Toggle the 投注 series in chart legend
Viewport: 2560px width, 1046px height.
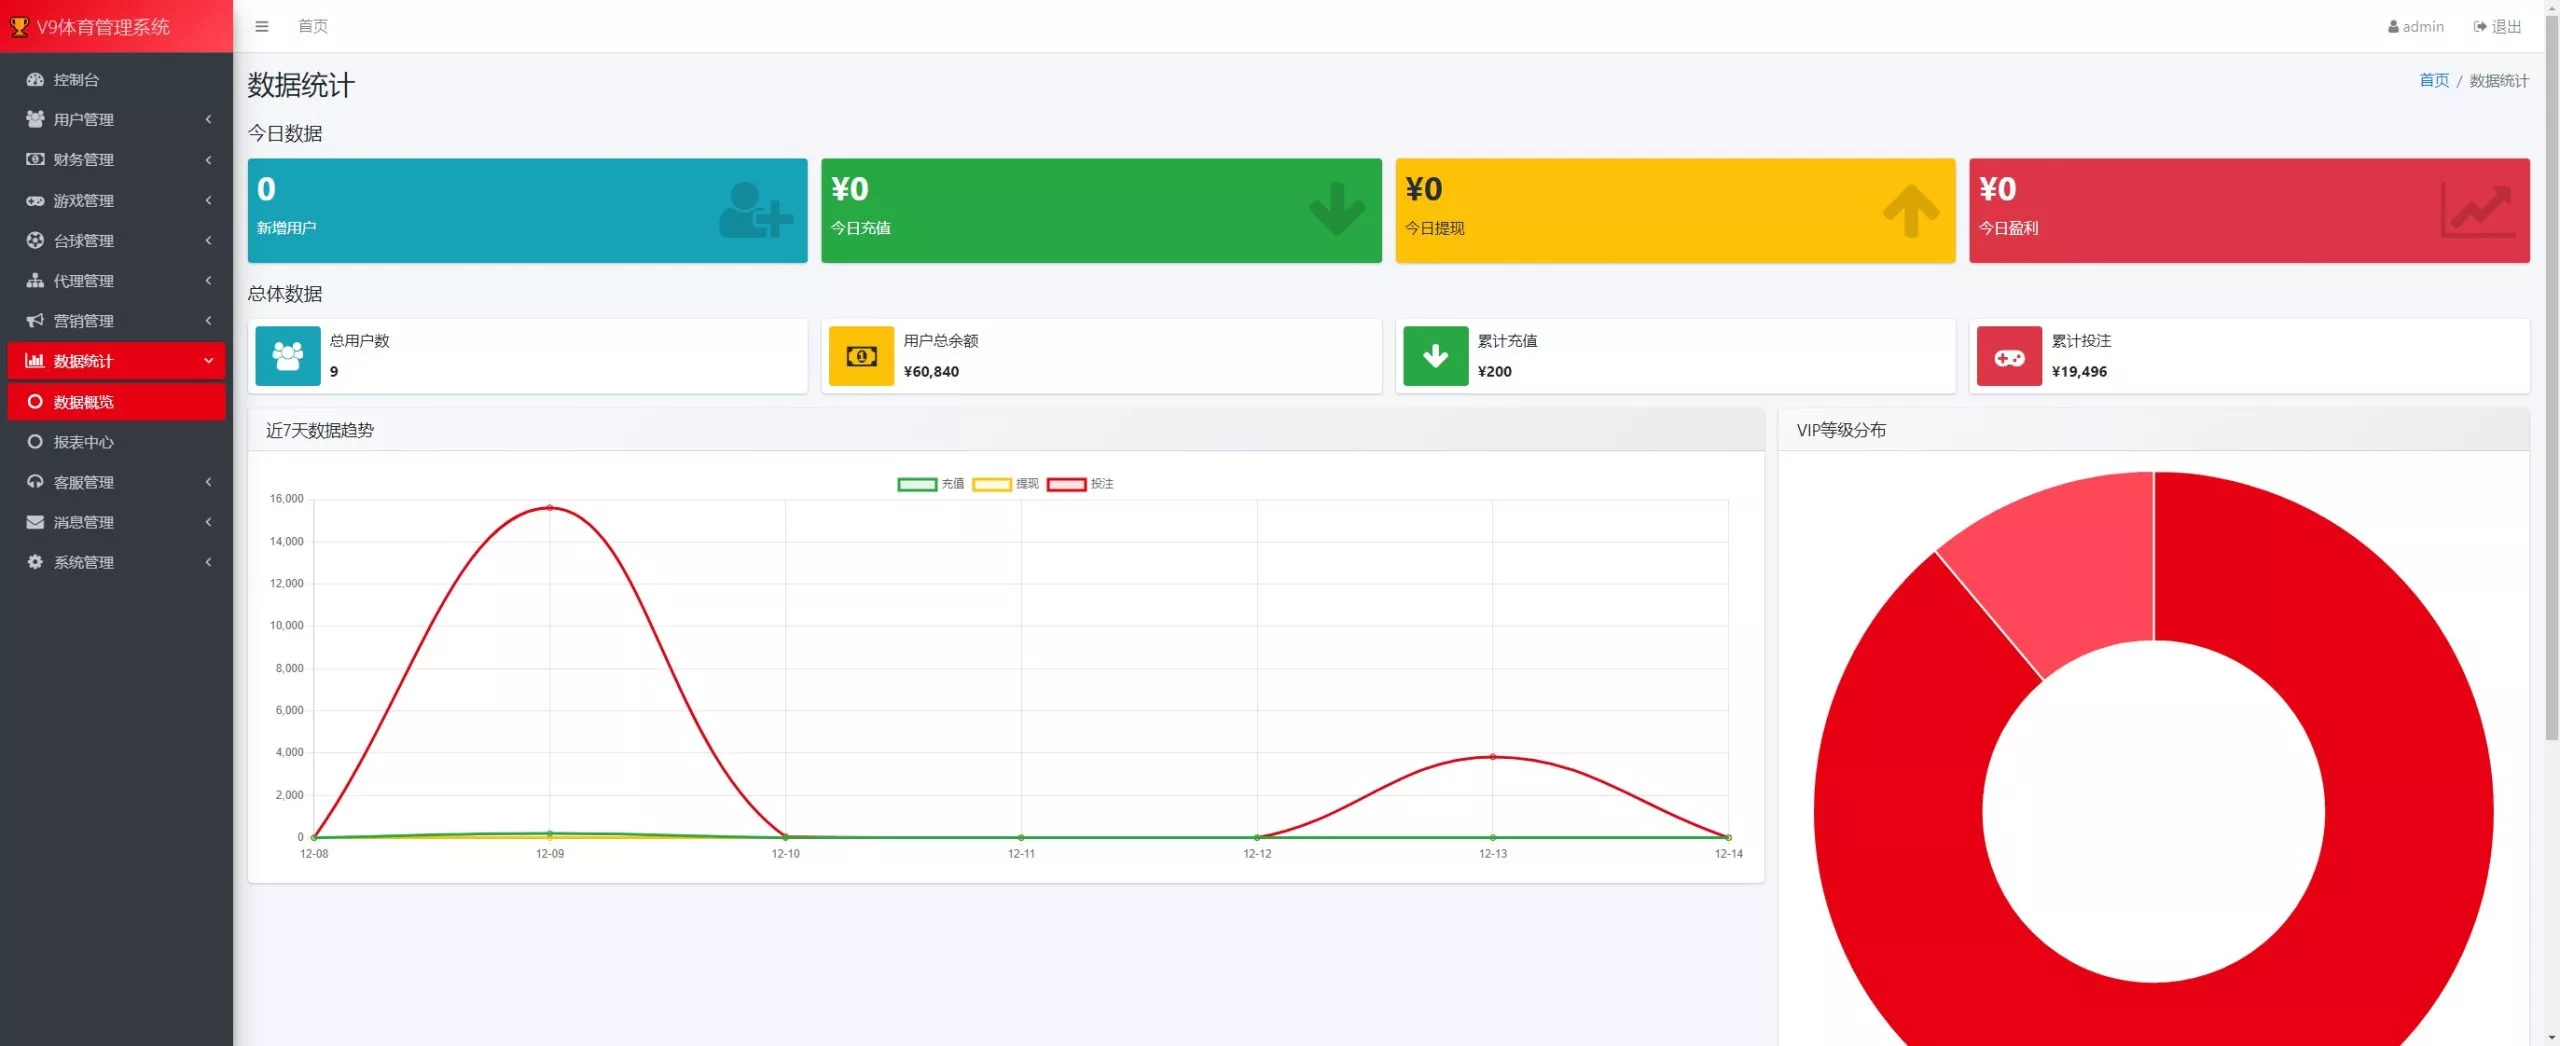pyautogui.click(x=1080, y=484)
